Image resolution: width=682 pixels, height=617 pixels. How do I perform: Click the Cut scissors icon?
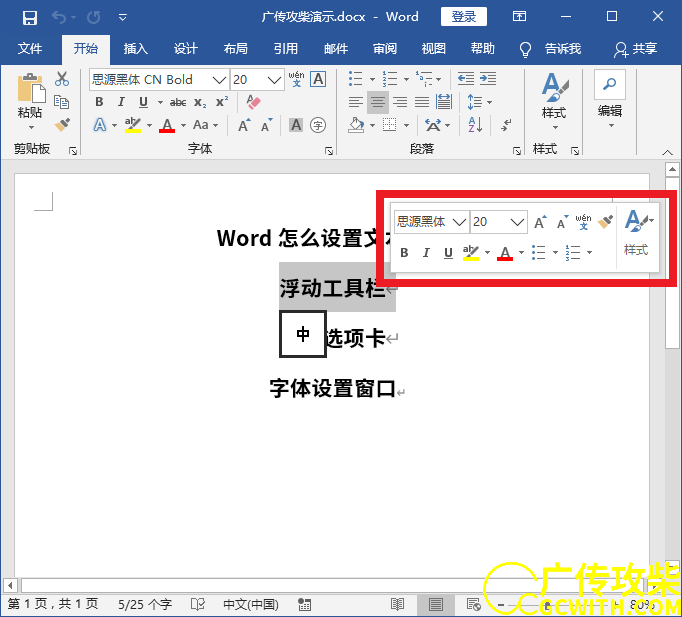click(62, 79)
